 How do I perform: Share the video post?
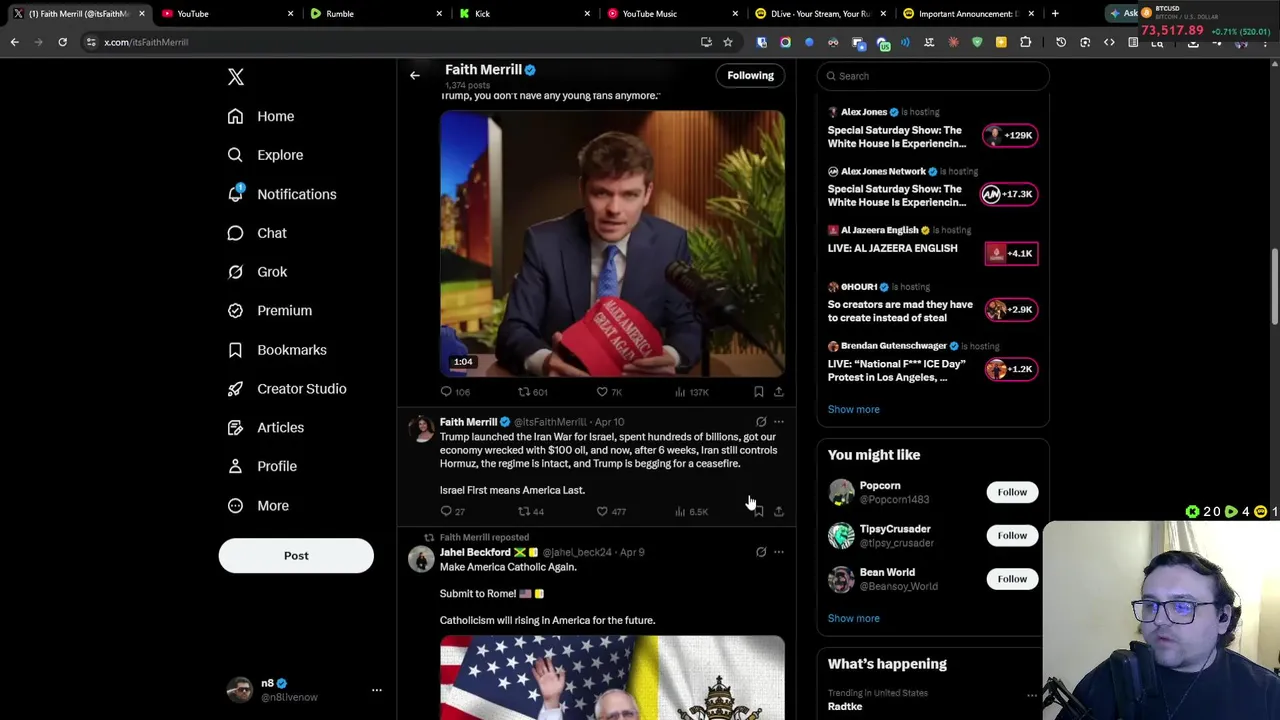point(779,392)
